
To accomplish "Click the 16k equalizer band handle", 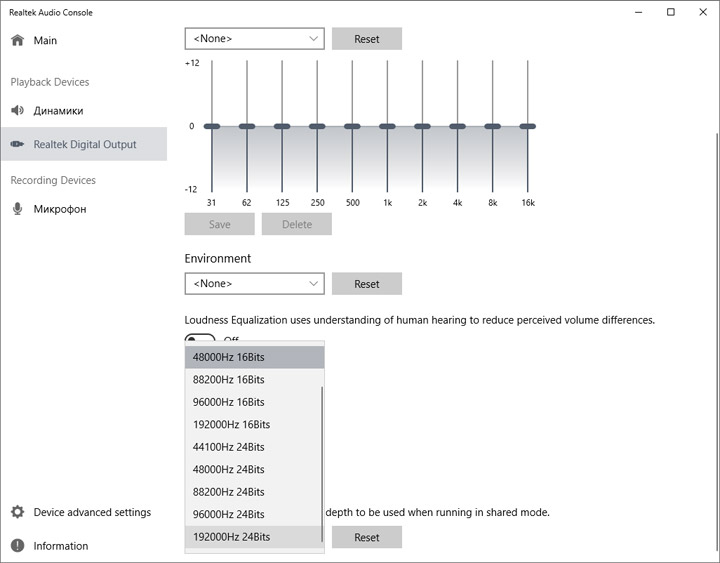I will (527, 126).
